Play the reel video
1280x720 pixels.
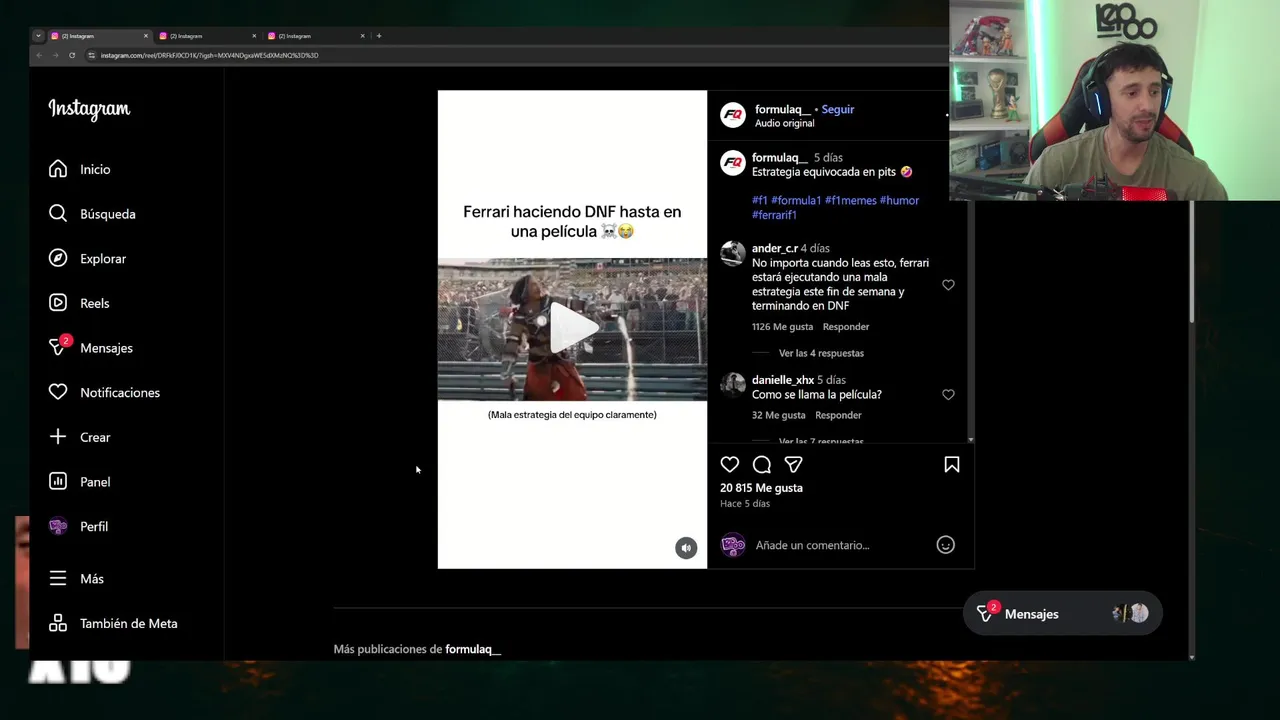click(x=572, y=328)
